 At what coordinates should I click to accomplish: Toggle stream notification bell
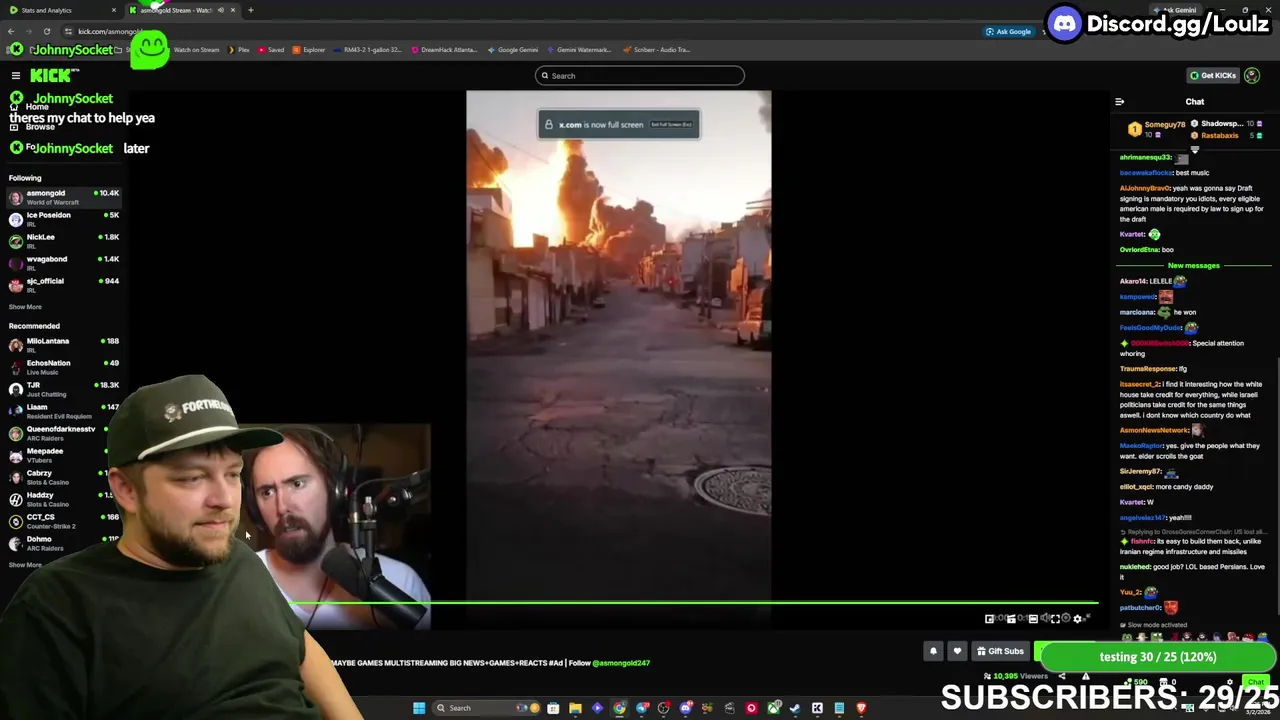[933, 651]
